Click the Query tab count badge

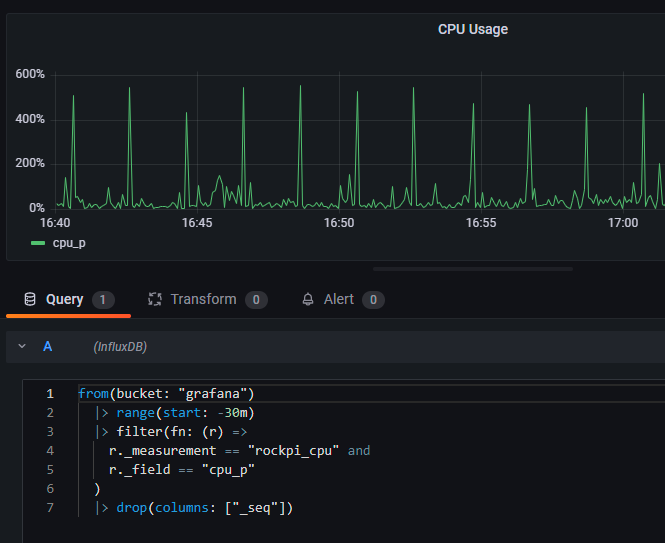click(103, 300)
